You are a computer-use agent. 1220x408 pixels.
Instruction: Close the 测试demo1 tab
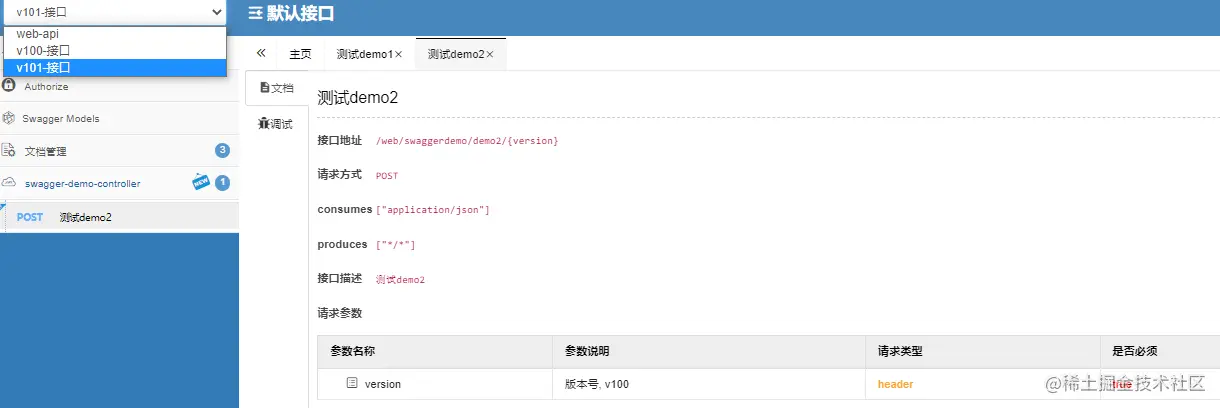399,54
